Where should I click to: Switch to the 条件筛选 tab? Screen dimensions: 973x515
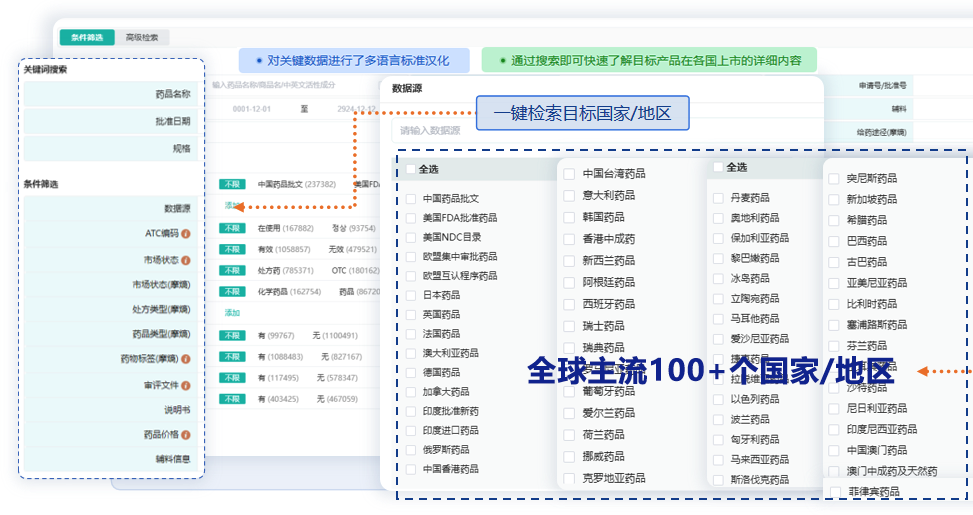click(87, 38)
